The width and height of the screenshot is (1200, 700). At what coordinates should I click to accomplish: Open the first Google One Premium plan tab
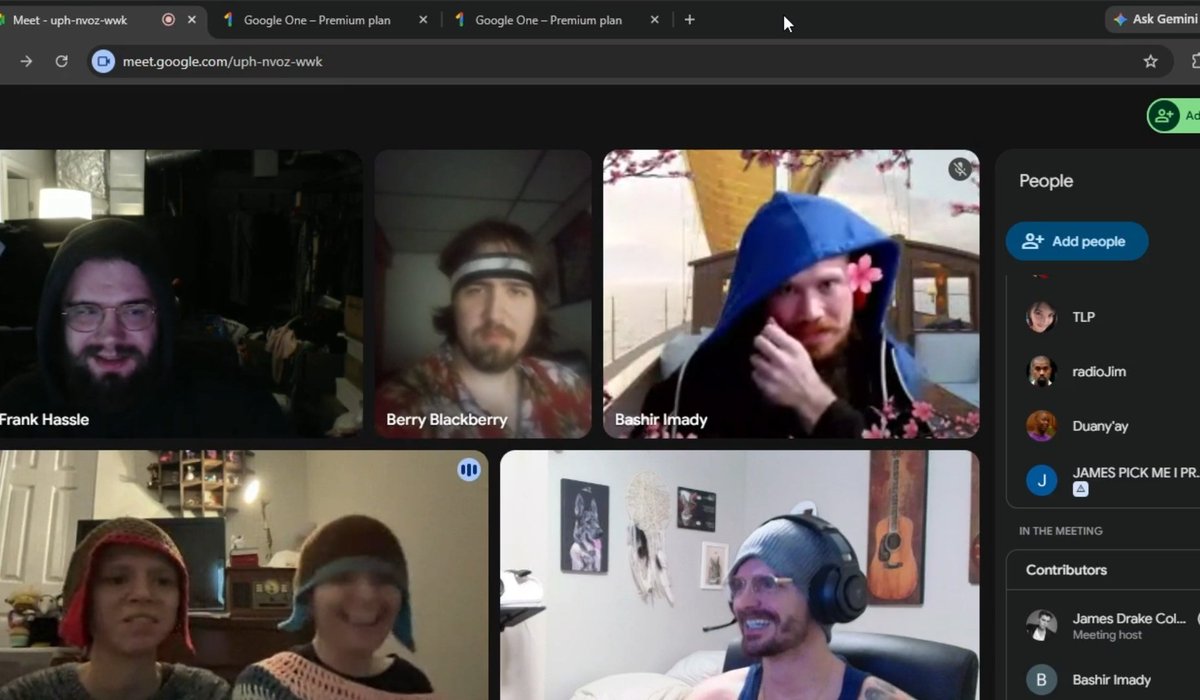317,20
